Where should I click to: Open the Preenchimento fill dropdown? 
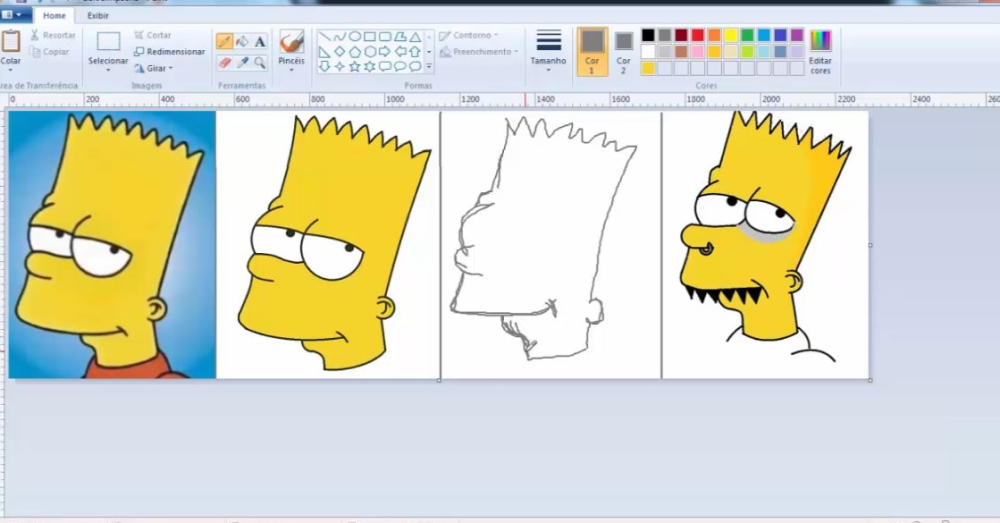[479, 52]
